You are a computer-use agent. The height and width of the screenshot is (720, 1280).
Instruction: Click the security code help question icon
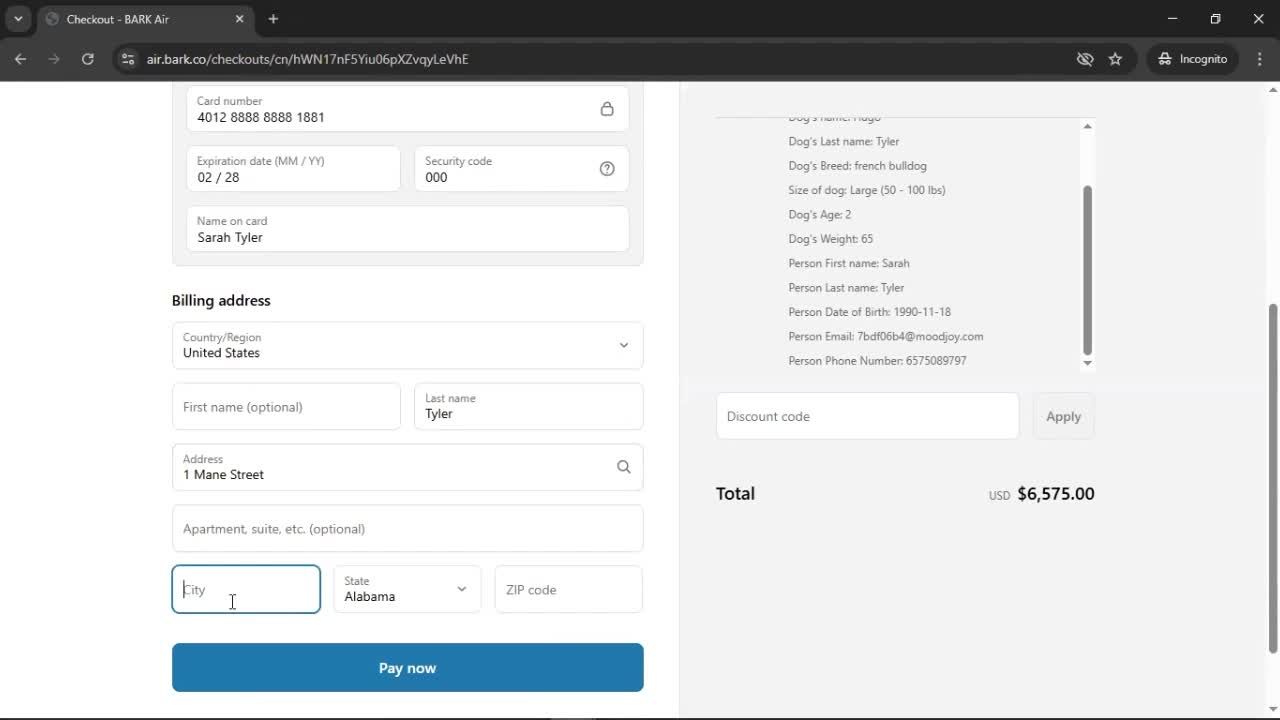[x=607, y=169]
